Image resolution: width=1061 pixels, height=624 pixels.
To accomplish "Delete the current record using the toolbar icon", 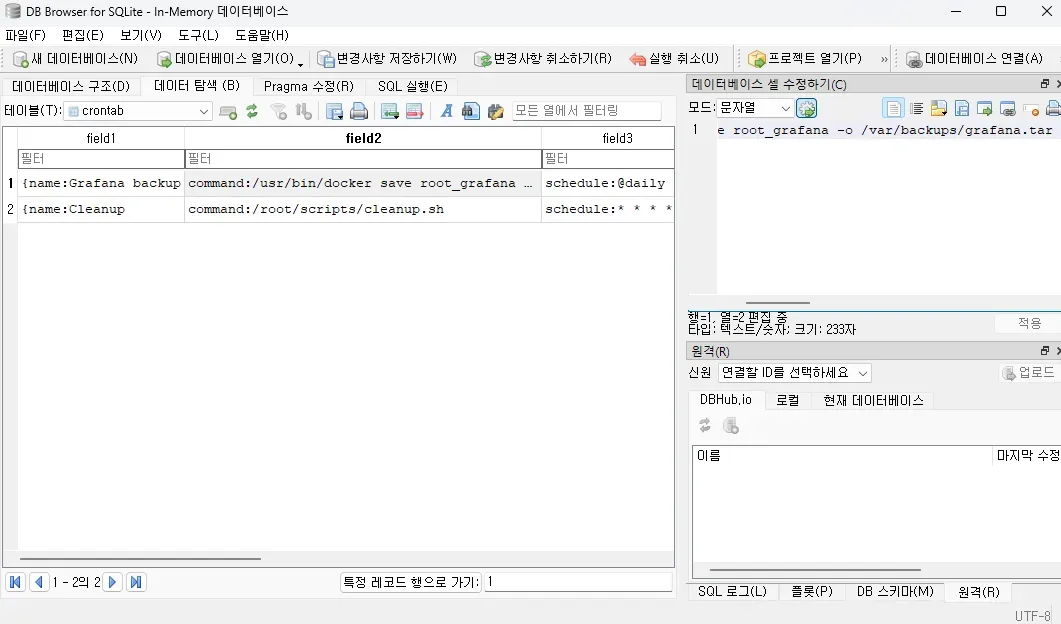I will [414, 111].
